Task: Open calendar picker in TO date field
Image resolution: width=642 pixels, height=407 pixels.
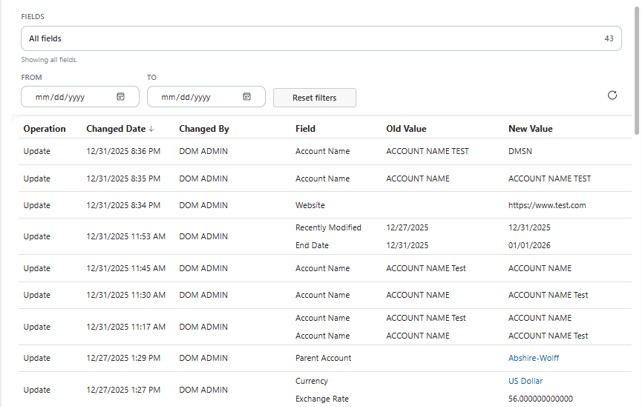Action: click(246, 97)
